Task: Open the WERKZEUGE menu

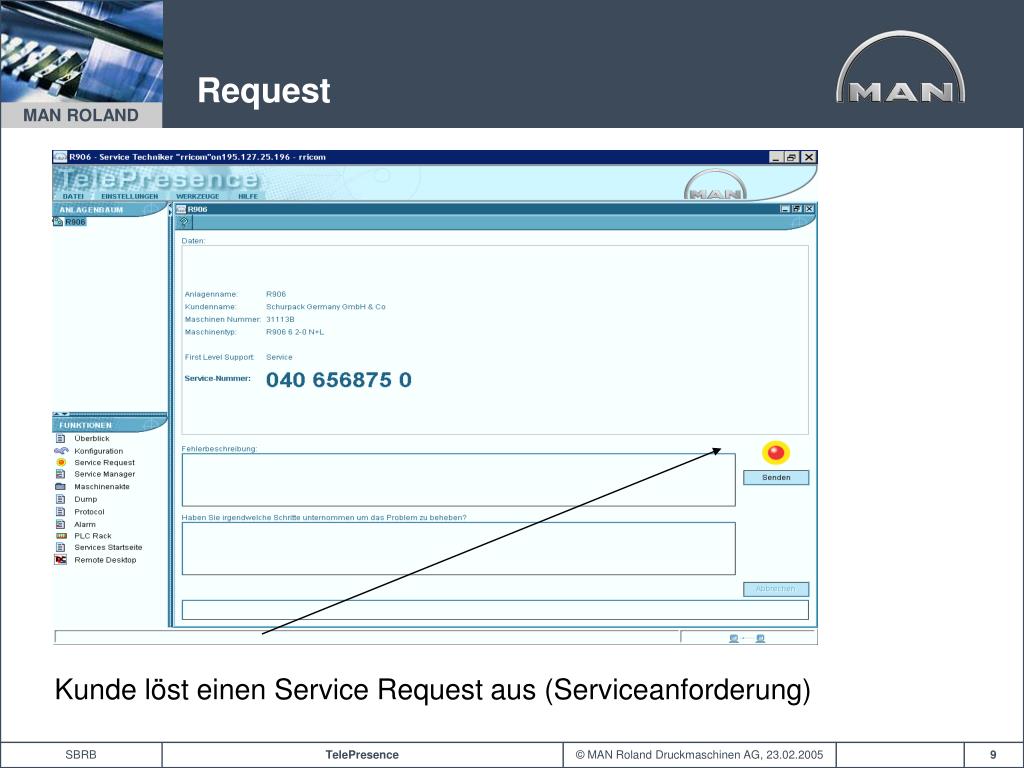Action: 197,196
